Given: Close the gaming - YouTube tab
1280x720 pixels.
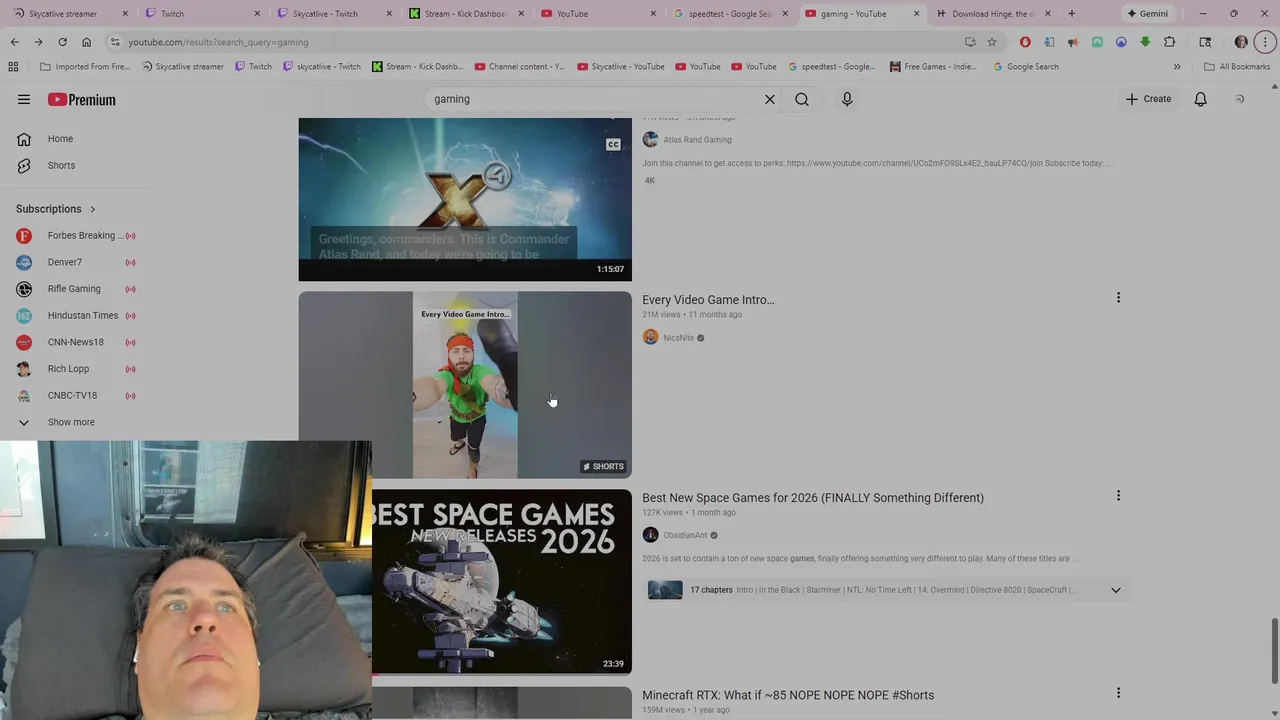Looking at the screenshot, I should (x=916, y=14).
